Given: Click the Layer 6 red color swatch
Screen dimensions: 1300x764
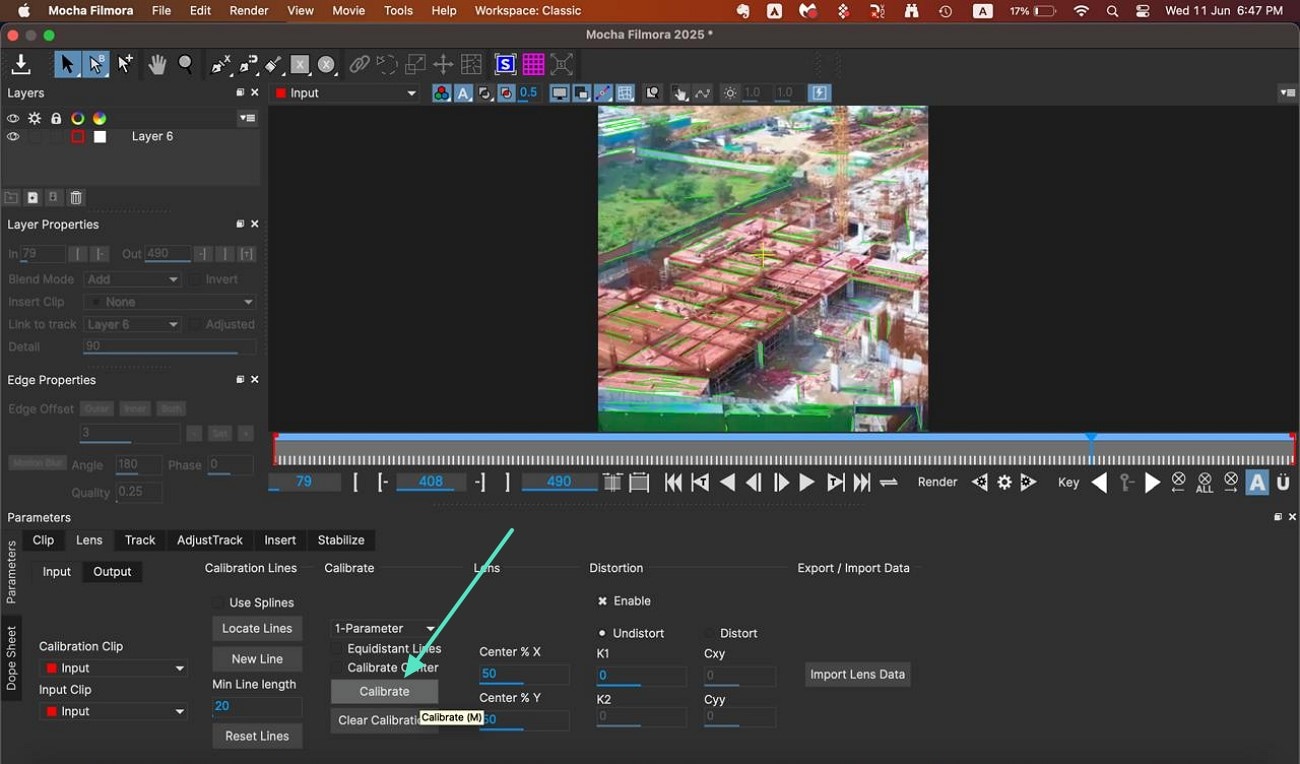Looking at the screenshot, I should point(77,137).
